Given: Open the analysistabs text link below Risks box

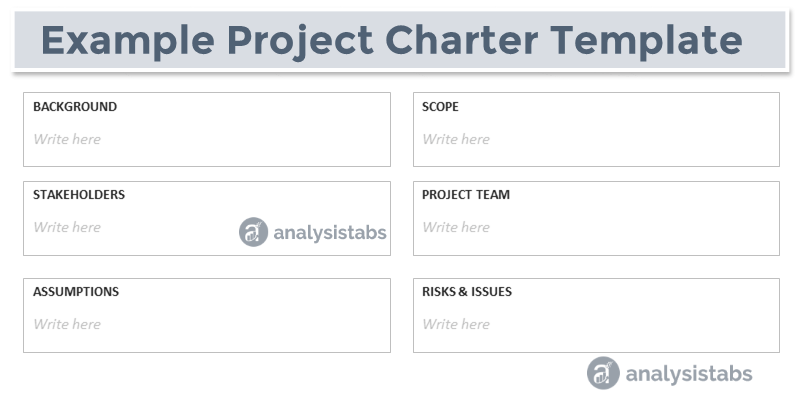Looking at the screenshot, I should (689, 374).
